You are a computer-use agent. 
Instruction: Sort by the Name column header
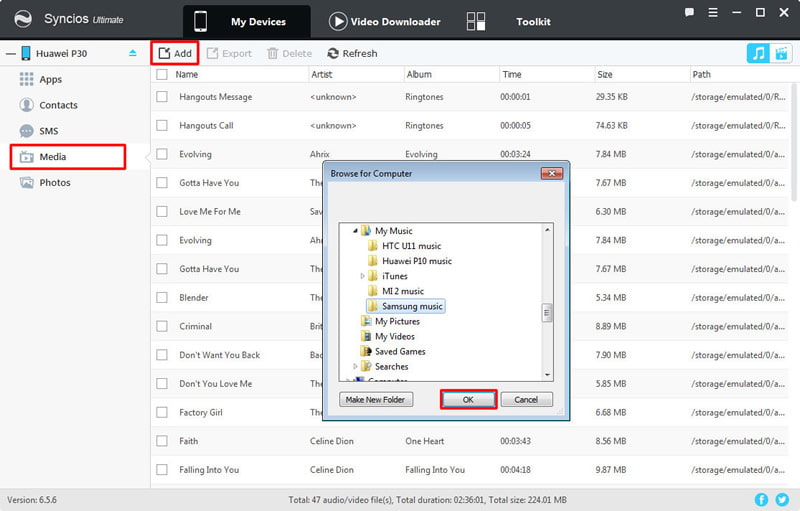coord(186,74)
